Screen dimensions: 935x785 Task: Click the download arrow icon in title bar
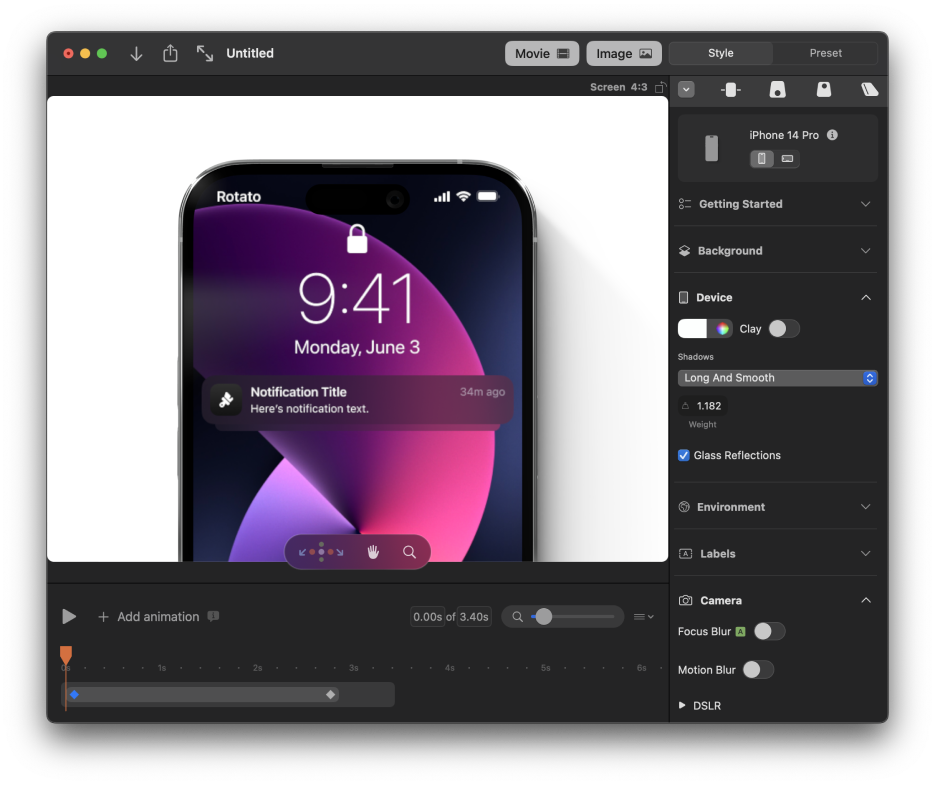click(136, 54)
